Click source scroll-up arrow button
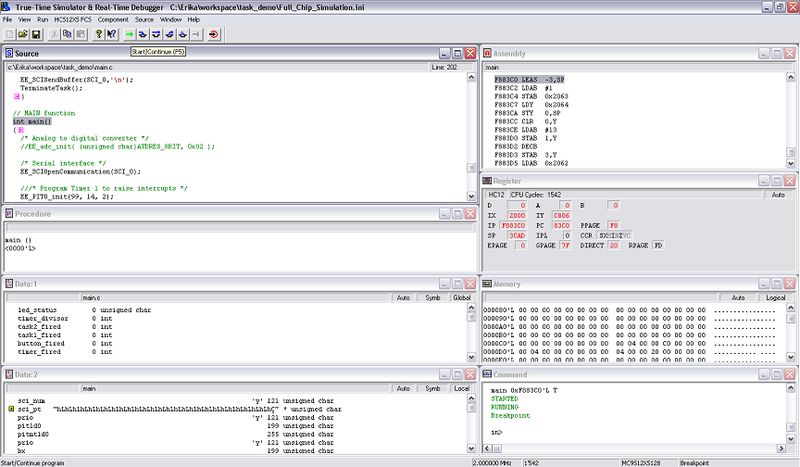Viewport: 800px width, 467px height. 471,77
